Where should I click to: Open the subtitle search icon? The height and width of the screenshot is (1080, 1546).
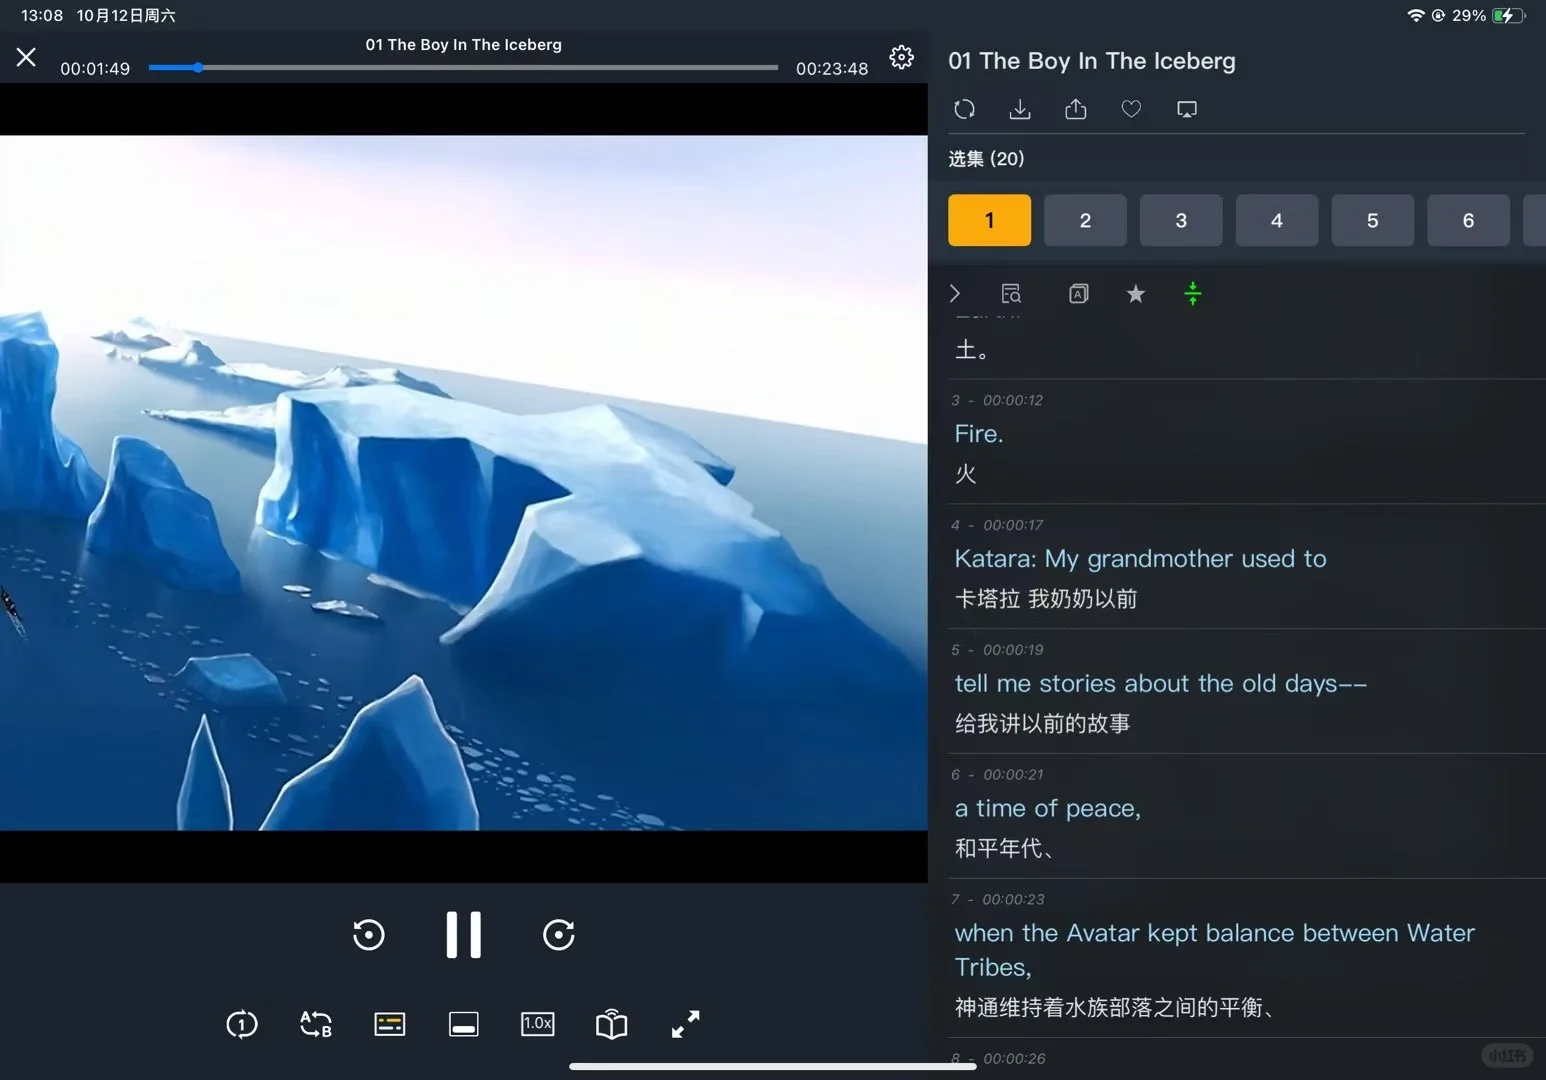[x=1011, y=293]
